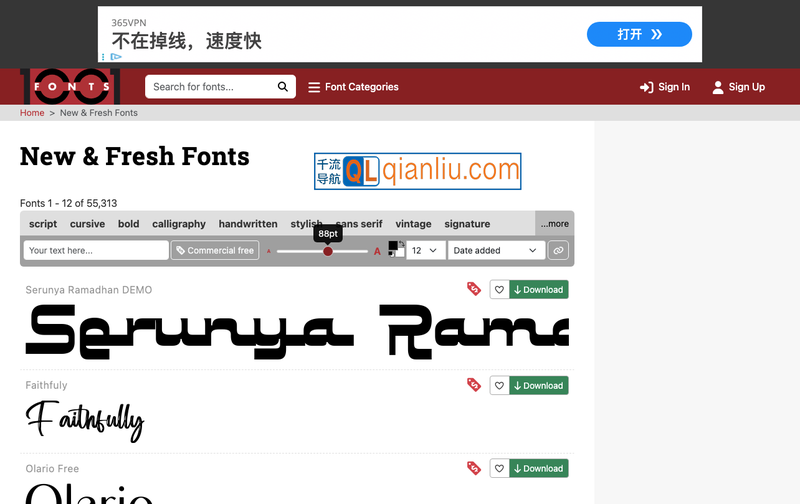
Task: Click the font size slider handle
Action: click(328, 251)
